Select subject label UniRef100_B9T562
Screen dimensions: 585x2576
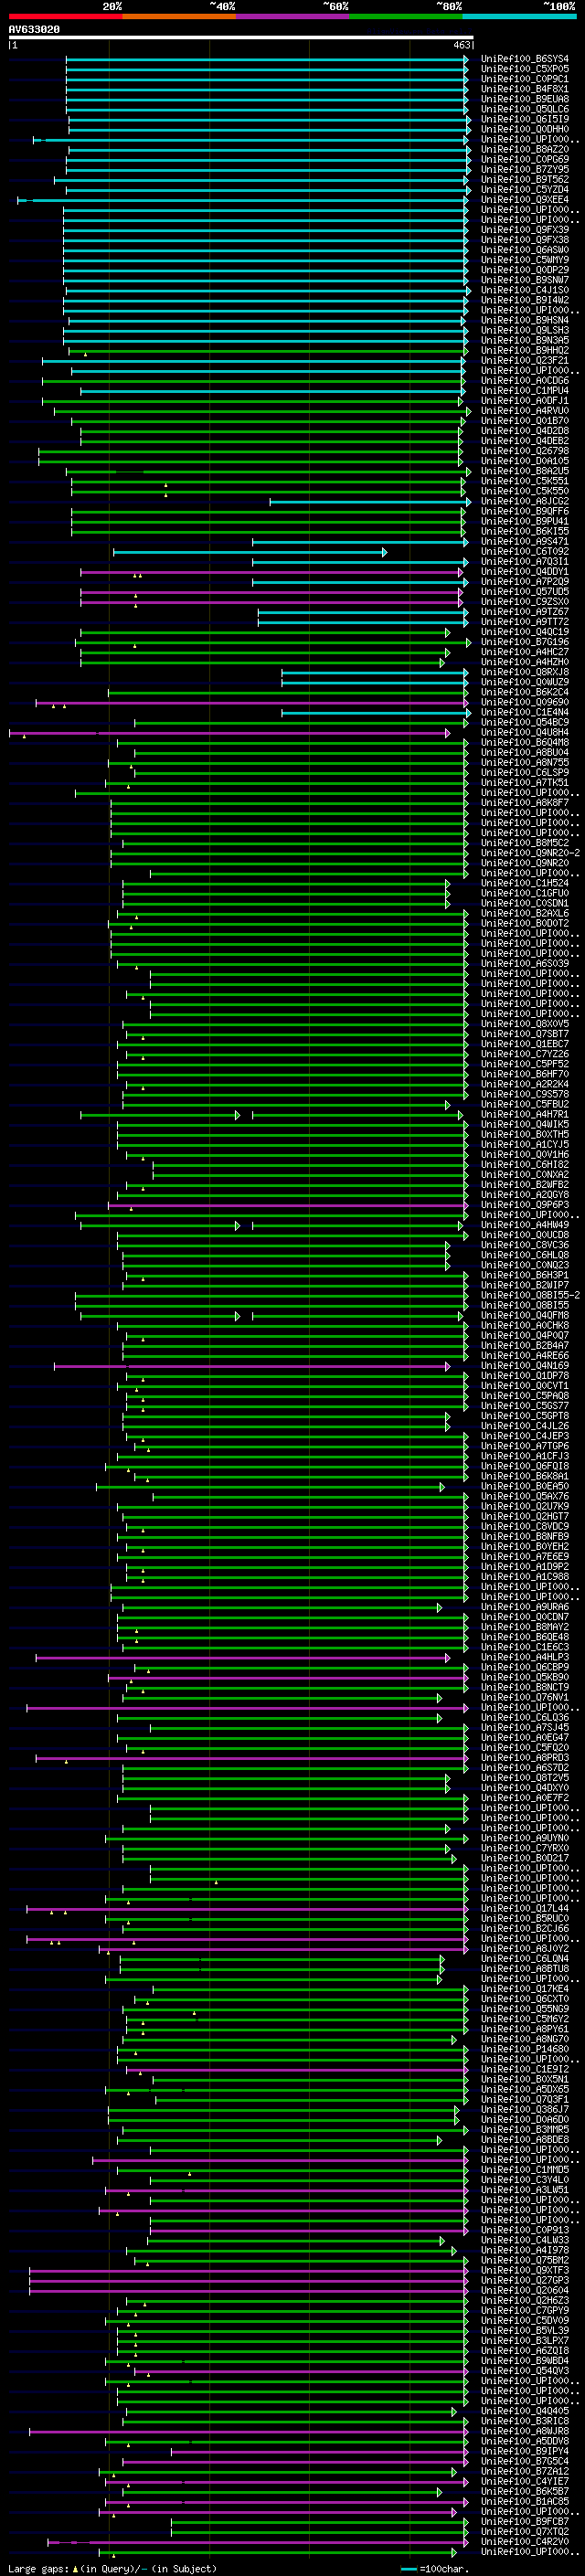pos(524,180)
